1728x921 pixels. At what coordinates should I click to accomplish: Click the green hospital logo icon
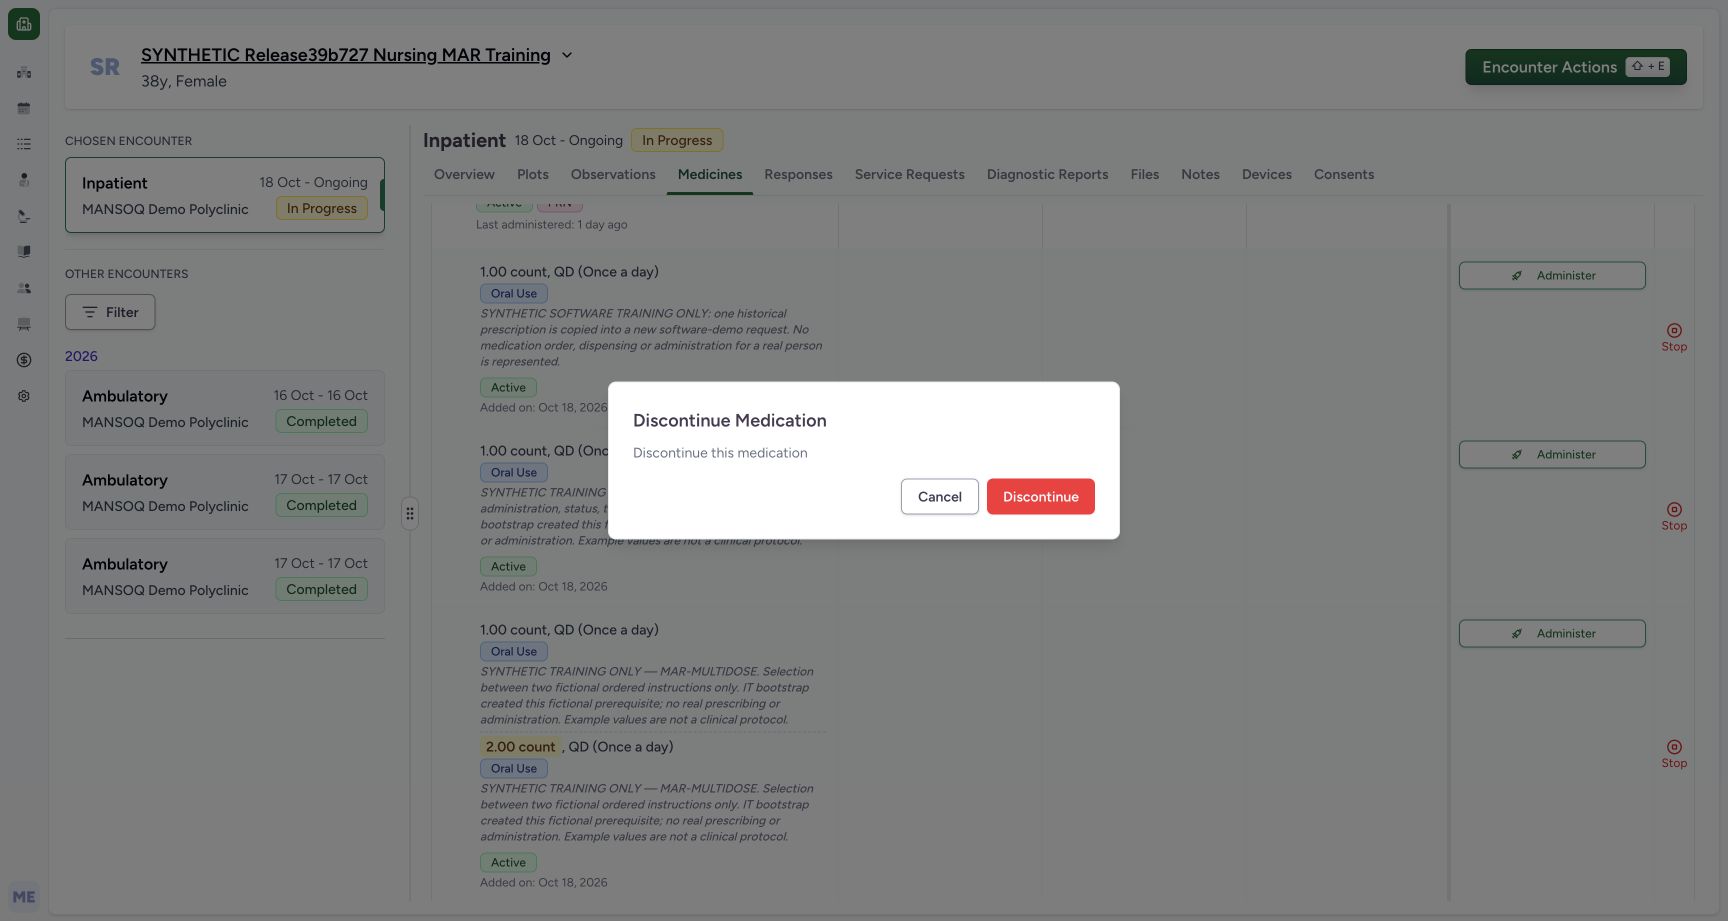24,24
